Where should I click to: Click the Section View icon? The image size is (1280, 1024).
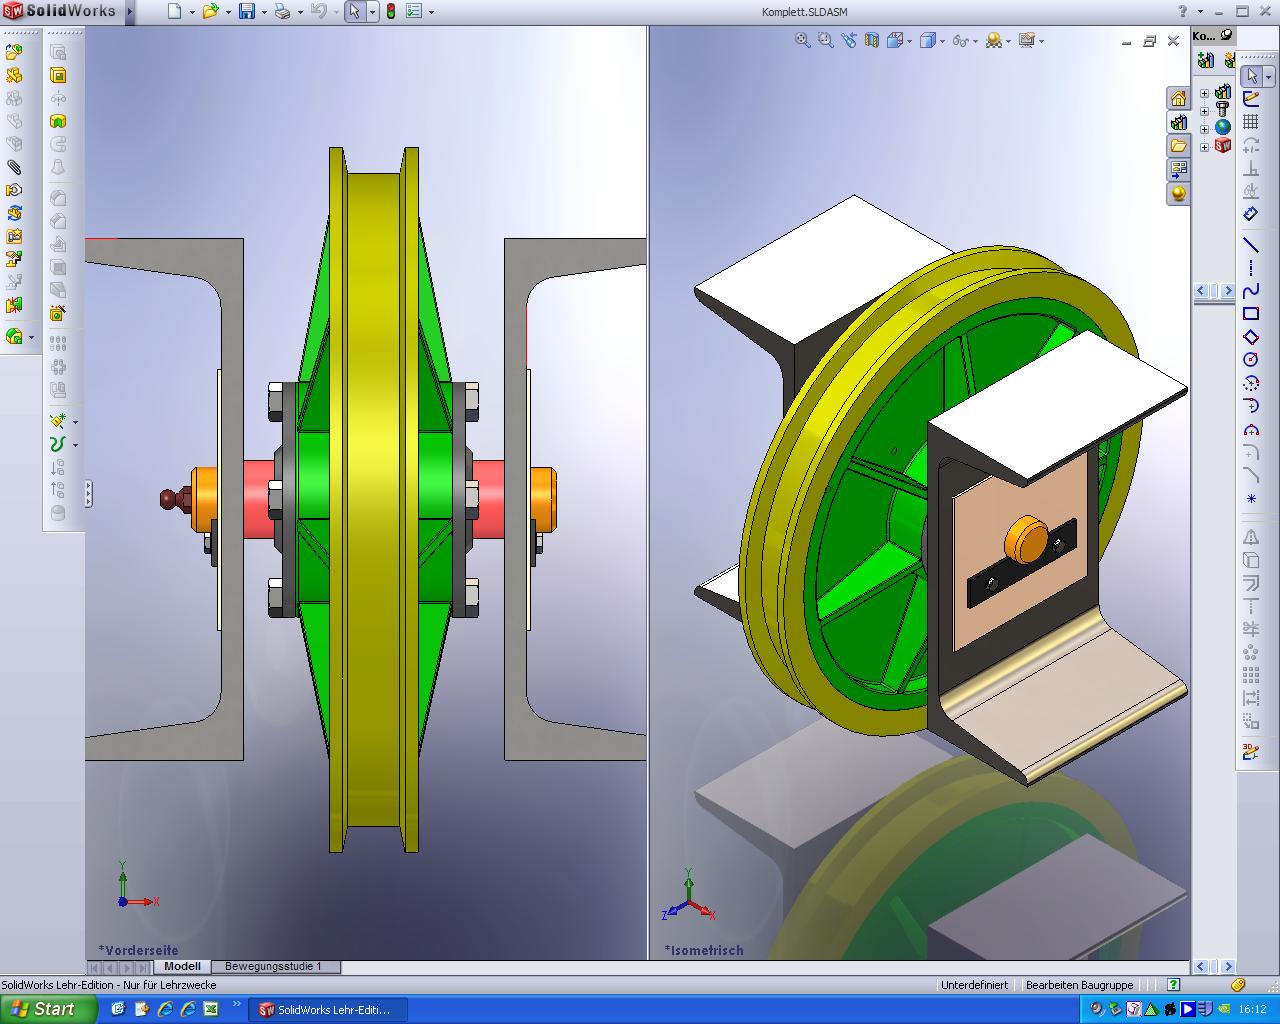pyautogui.click(x=872, y=40)
